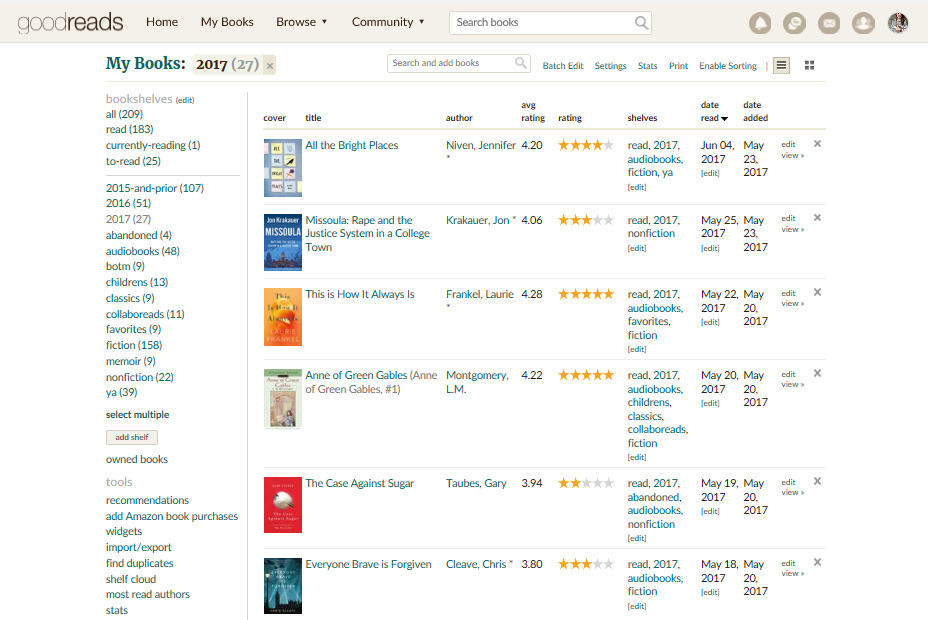Click the magnifier in Search books field
928x620 pixels.
coord(641,22)
